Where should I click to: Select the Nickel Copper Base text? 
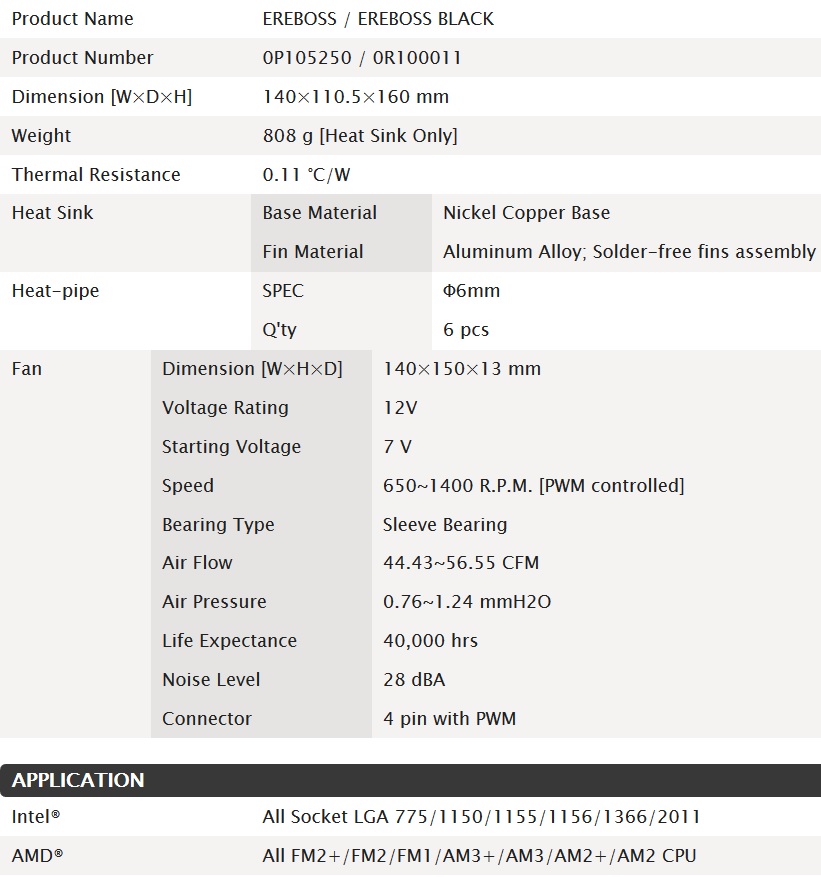(526, 213)
